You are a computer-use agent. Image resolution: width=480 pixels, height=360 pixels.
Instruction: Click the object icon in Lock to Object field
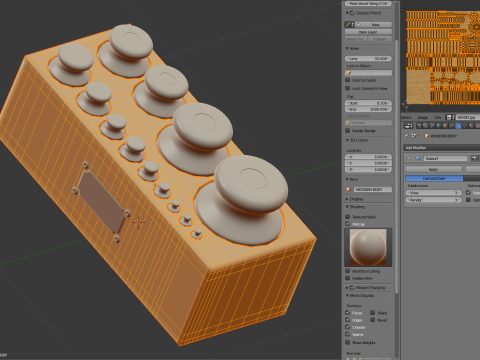click(x=349, y=73)
